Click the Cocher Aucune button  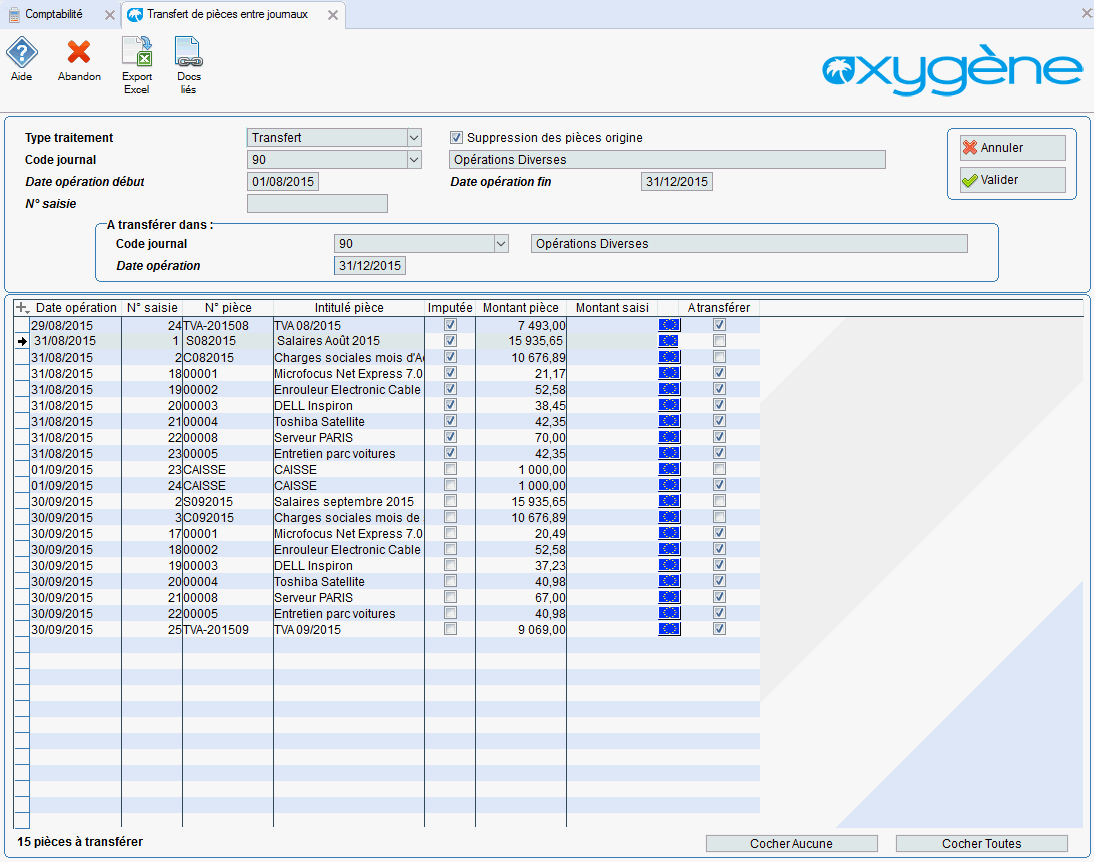pos(791,844)
